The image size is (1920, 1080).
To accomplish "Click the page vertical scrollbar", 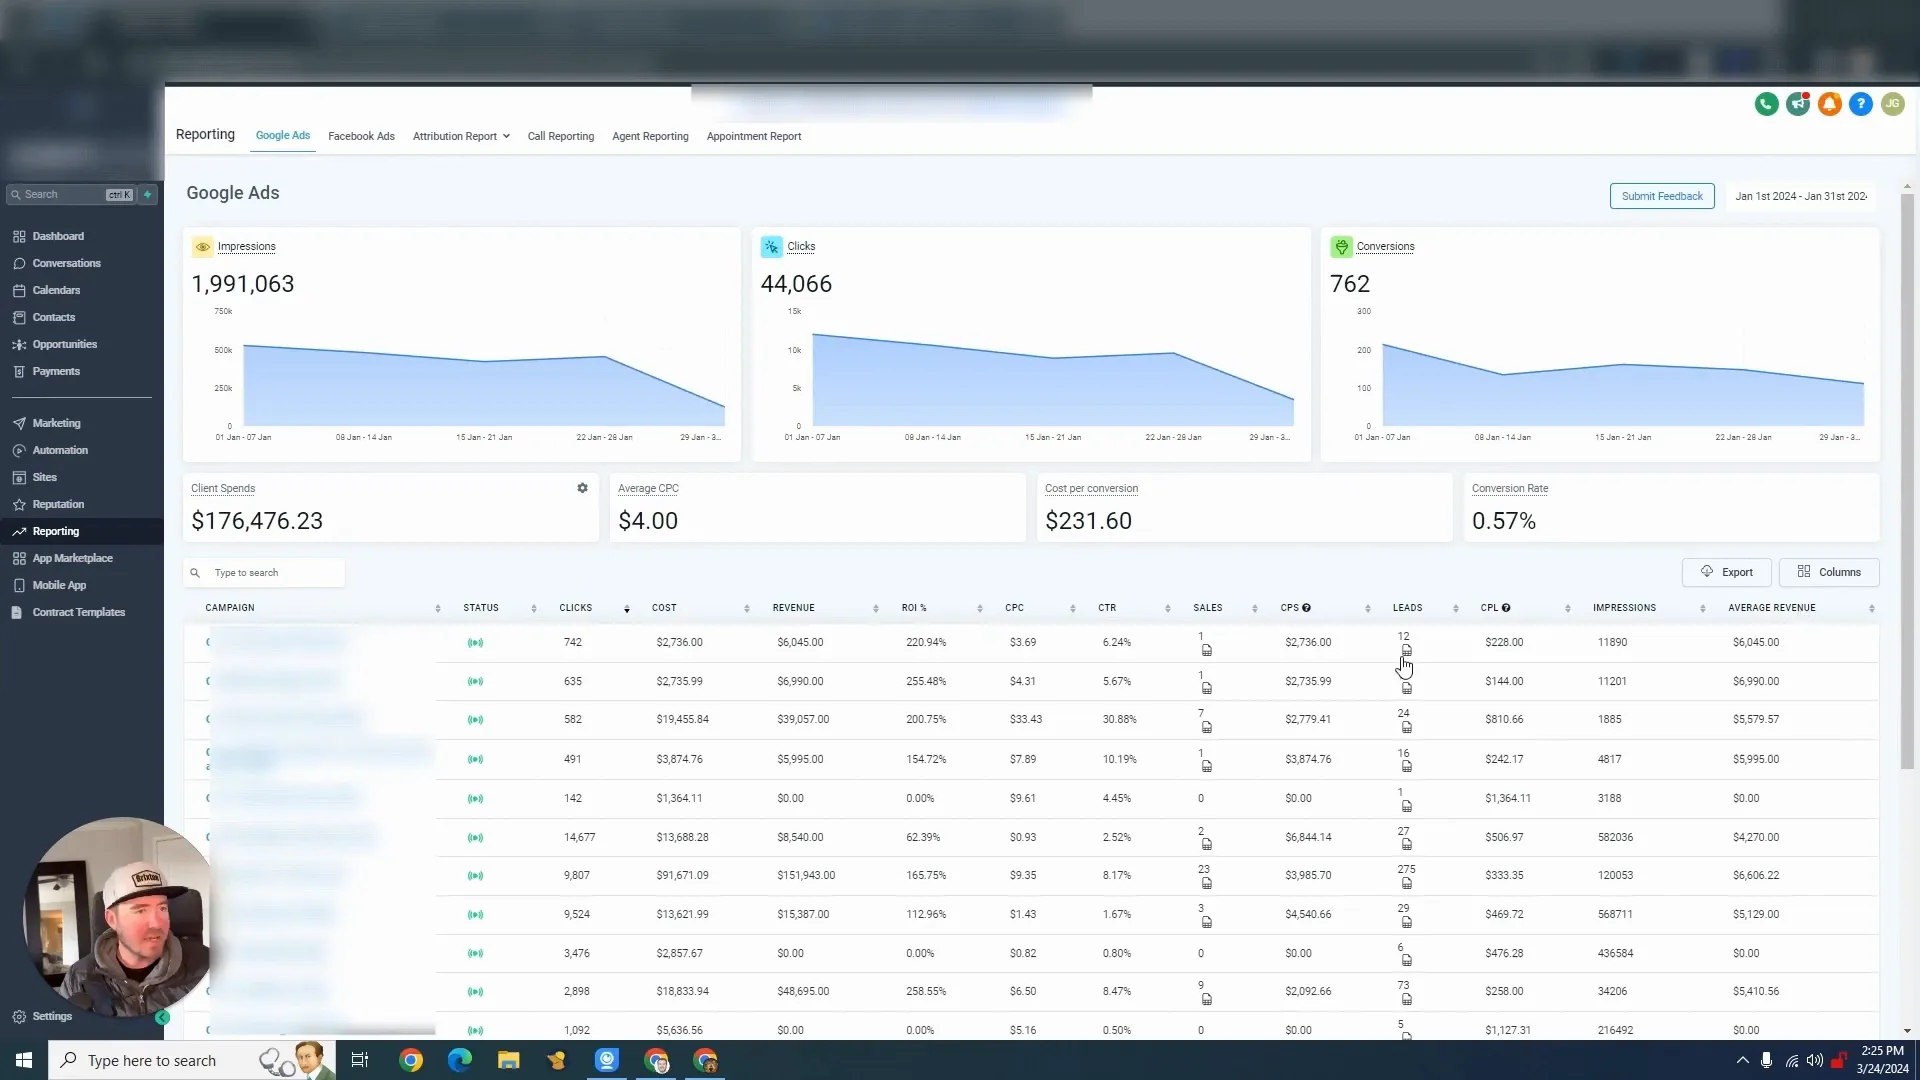I will (x=1907, y=480).
